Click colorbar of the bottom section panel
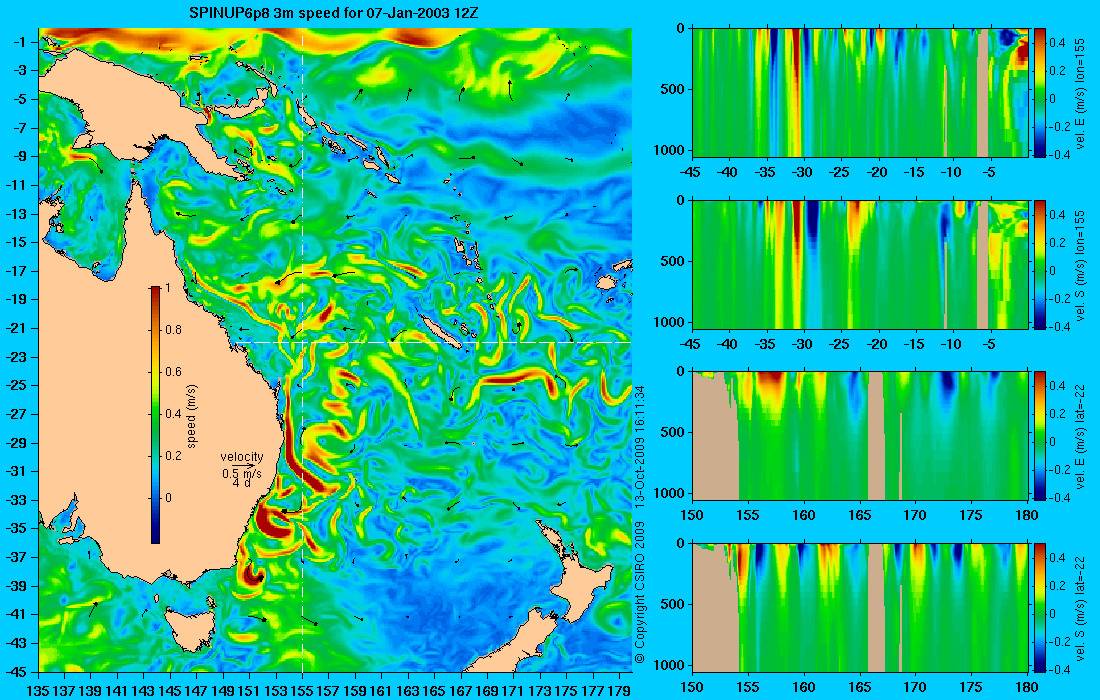1100x700 pixels. tap(1040, 607)
